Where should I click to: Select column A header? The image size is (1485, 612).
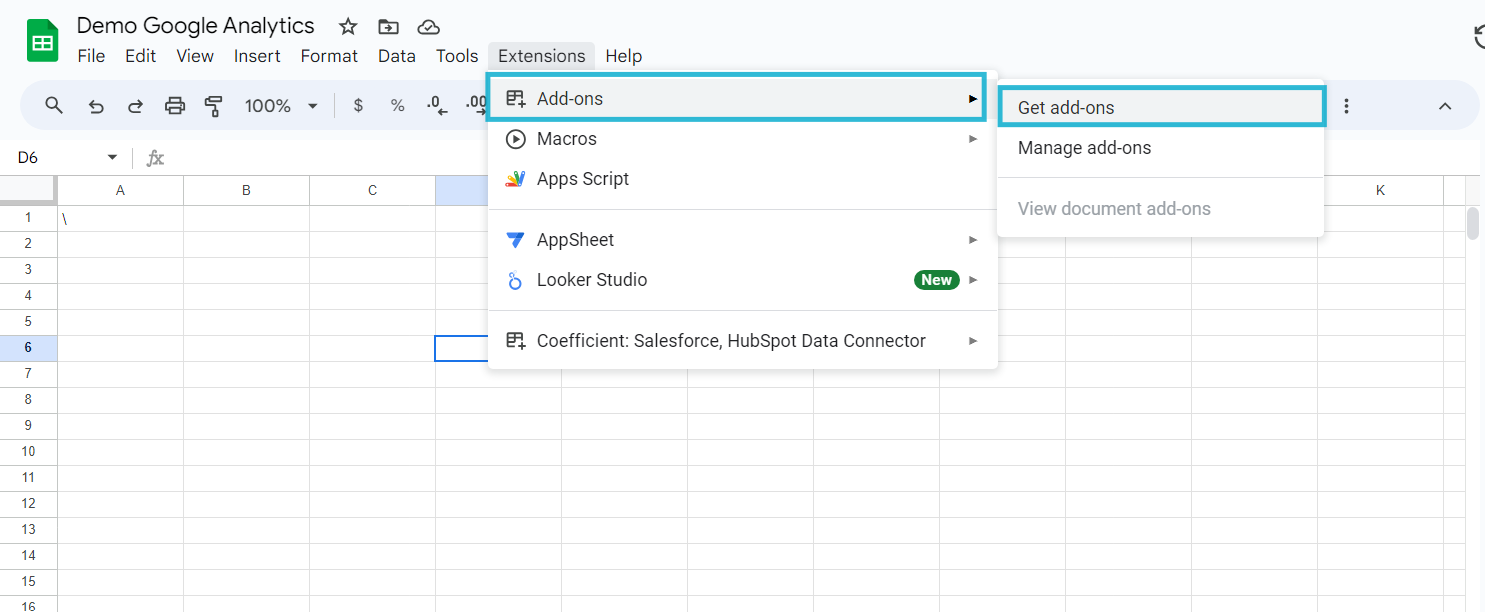pos(120,190)
